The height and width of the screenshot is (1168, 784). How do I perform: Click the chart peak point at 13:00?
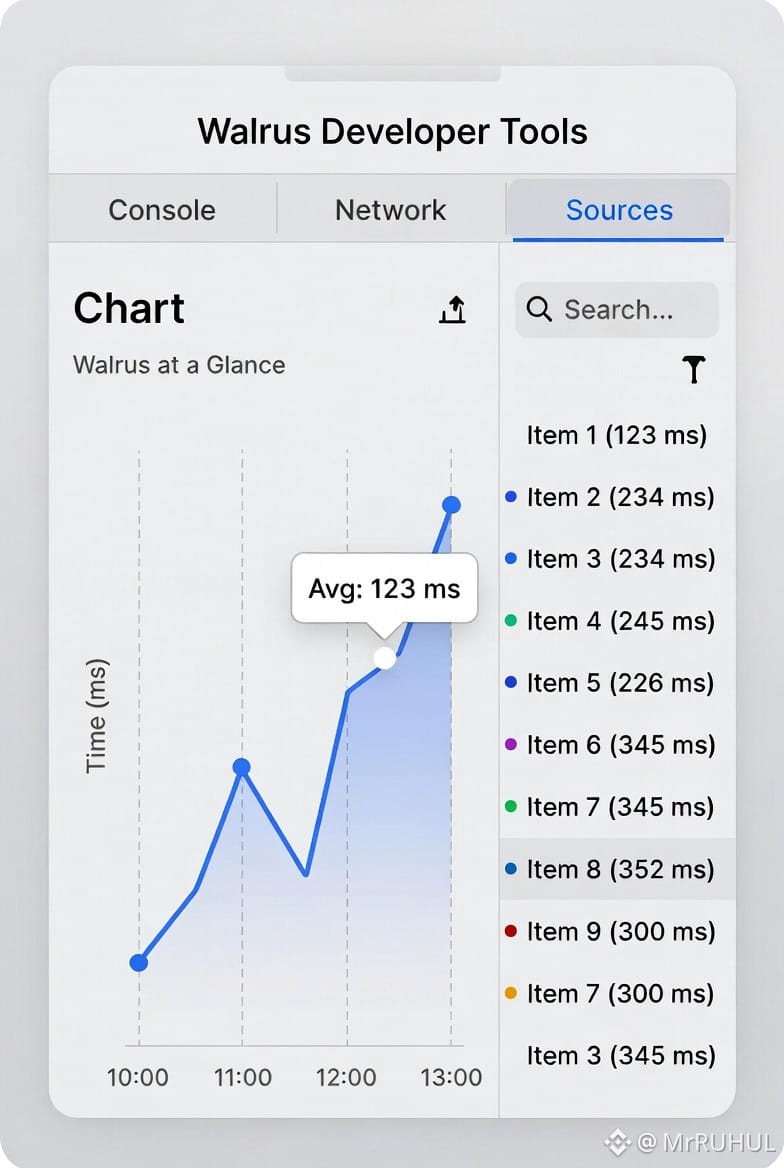451,505
